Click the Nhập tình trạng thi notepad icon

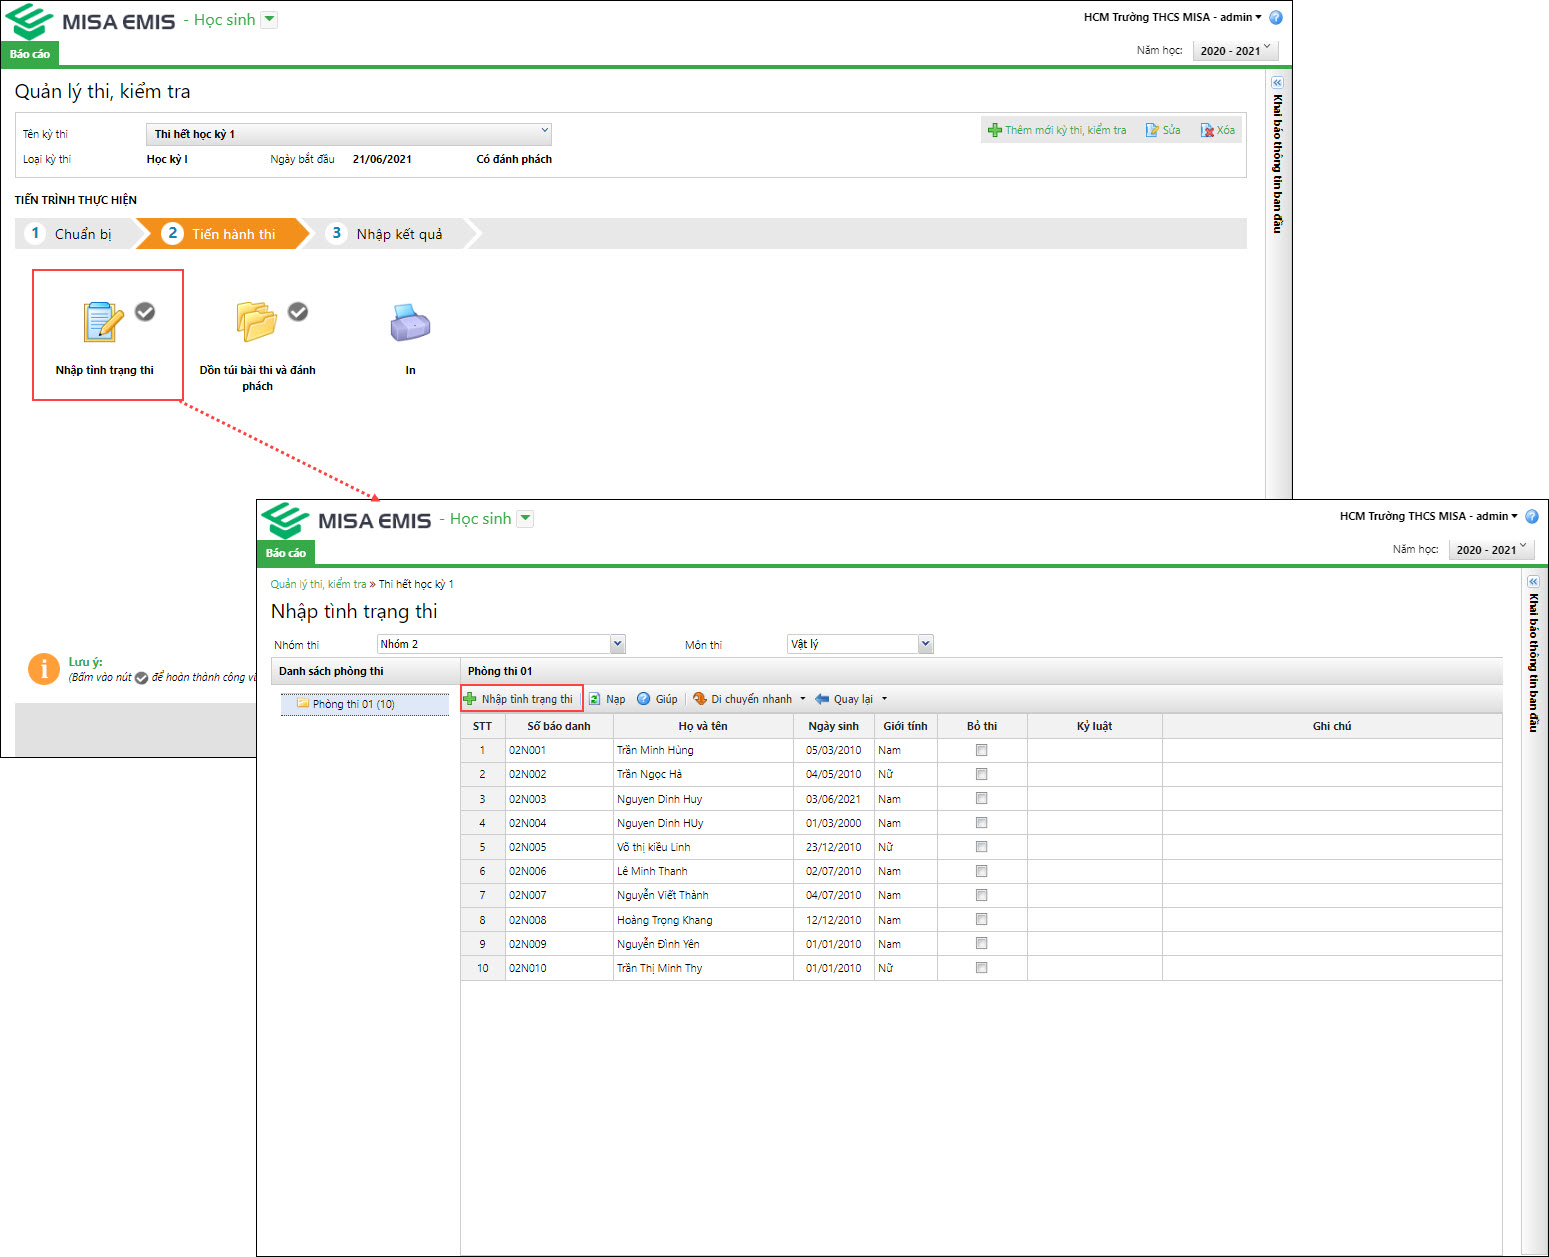[x=103, y=322]
